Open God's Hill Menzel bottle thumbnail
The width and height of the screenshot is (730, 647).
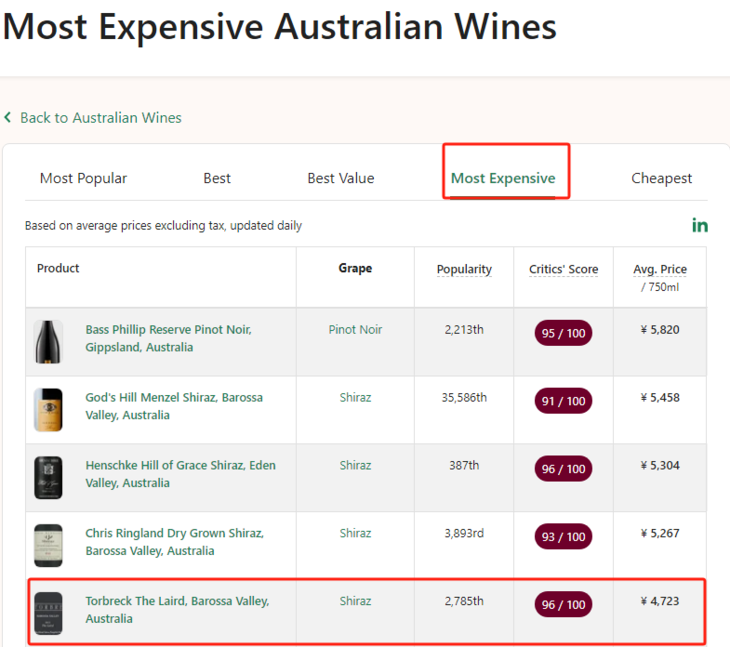coord(48,409)
